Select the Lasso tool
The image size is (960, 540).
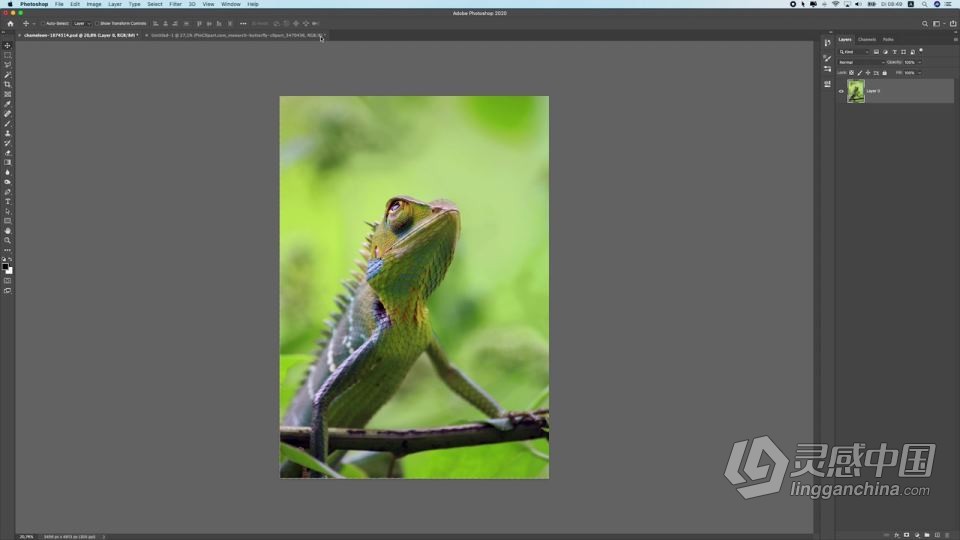[7, 65]
